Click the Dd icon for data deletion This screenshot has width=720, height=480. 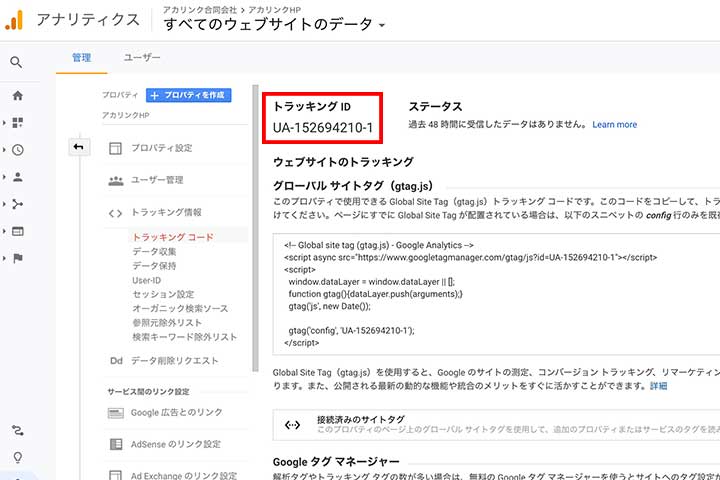(x=116, y=361)
